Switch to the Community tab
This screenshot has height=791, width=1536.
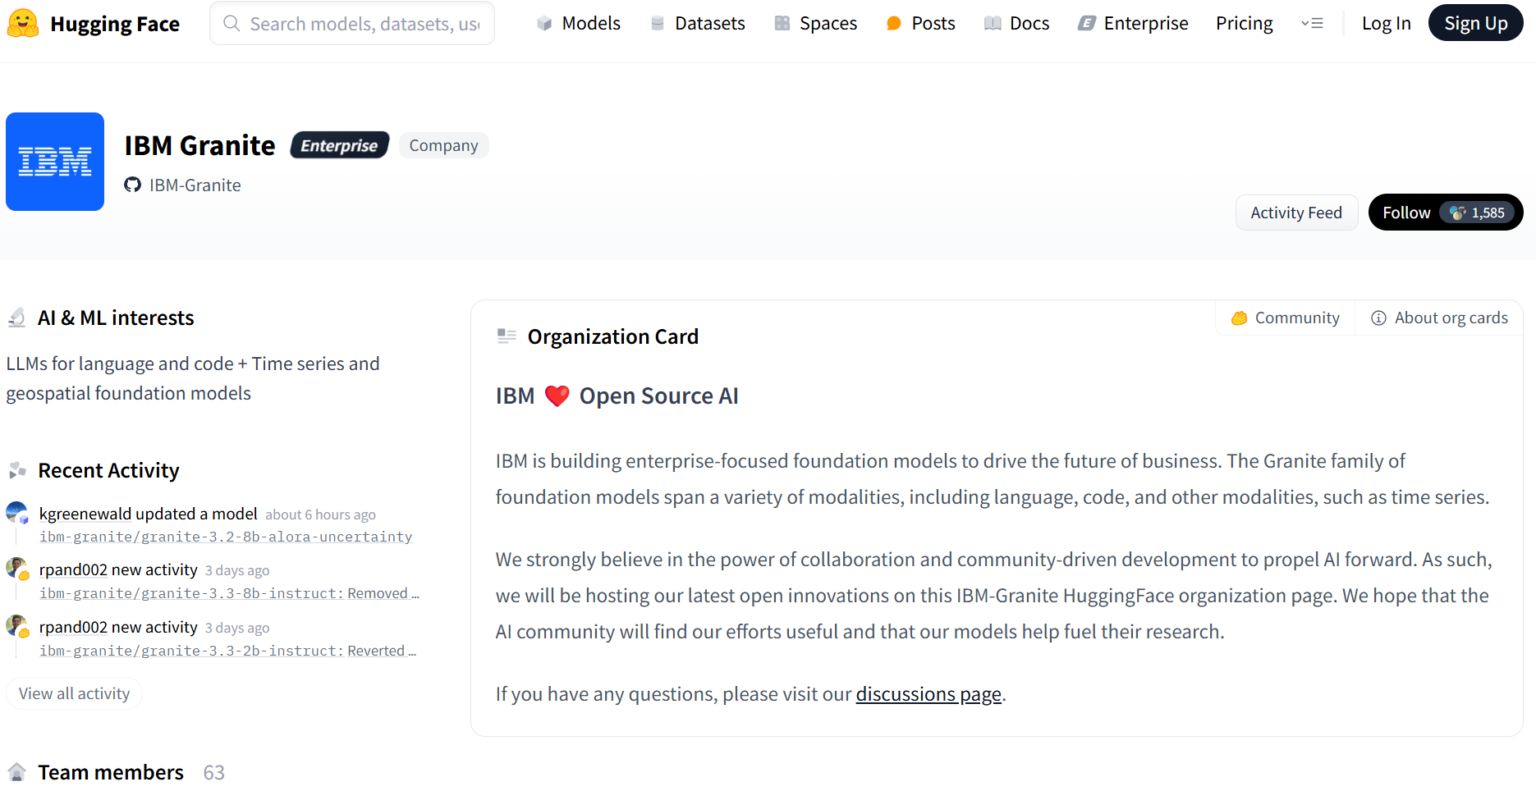click(x=1285, y=318)
